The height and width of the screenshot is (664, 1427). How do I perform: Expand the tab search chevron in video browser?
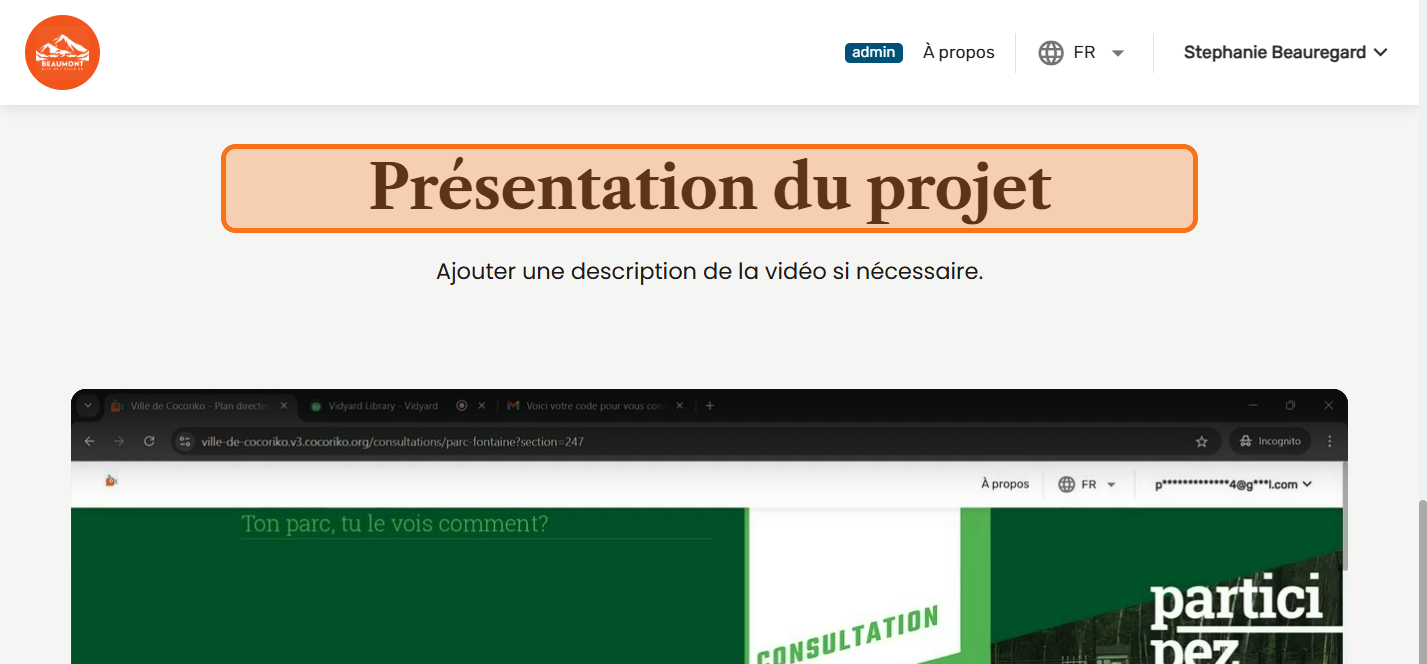pyautogui.click(x=88, y=406)
